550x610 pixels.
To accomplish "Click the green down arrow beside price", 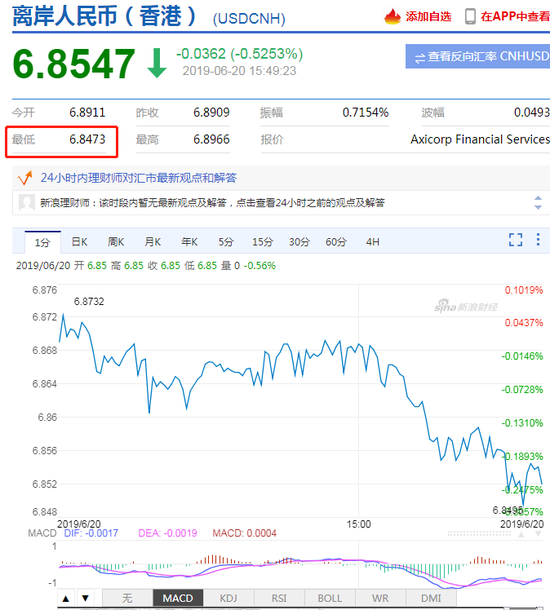I will click(x=157, y=63).
